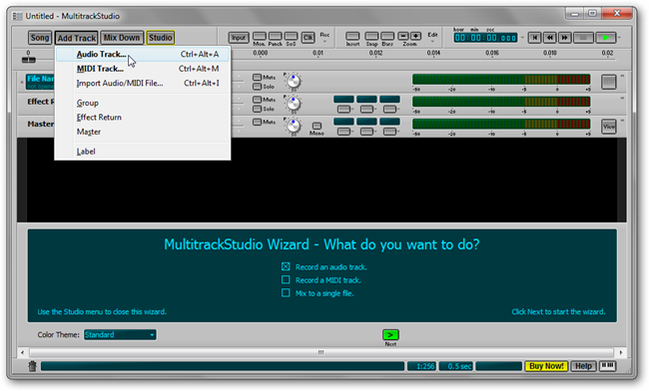The width and height of the screenshot is (649, 391).
Task: Open Effect Return's second effect slot selector button
Action: [x=367, y=109]
